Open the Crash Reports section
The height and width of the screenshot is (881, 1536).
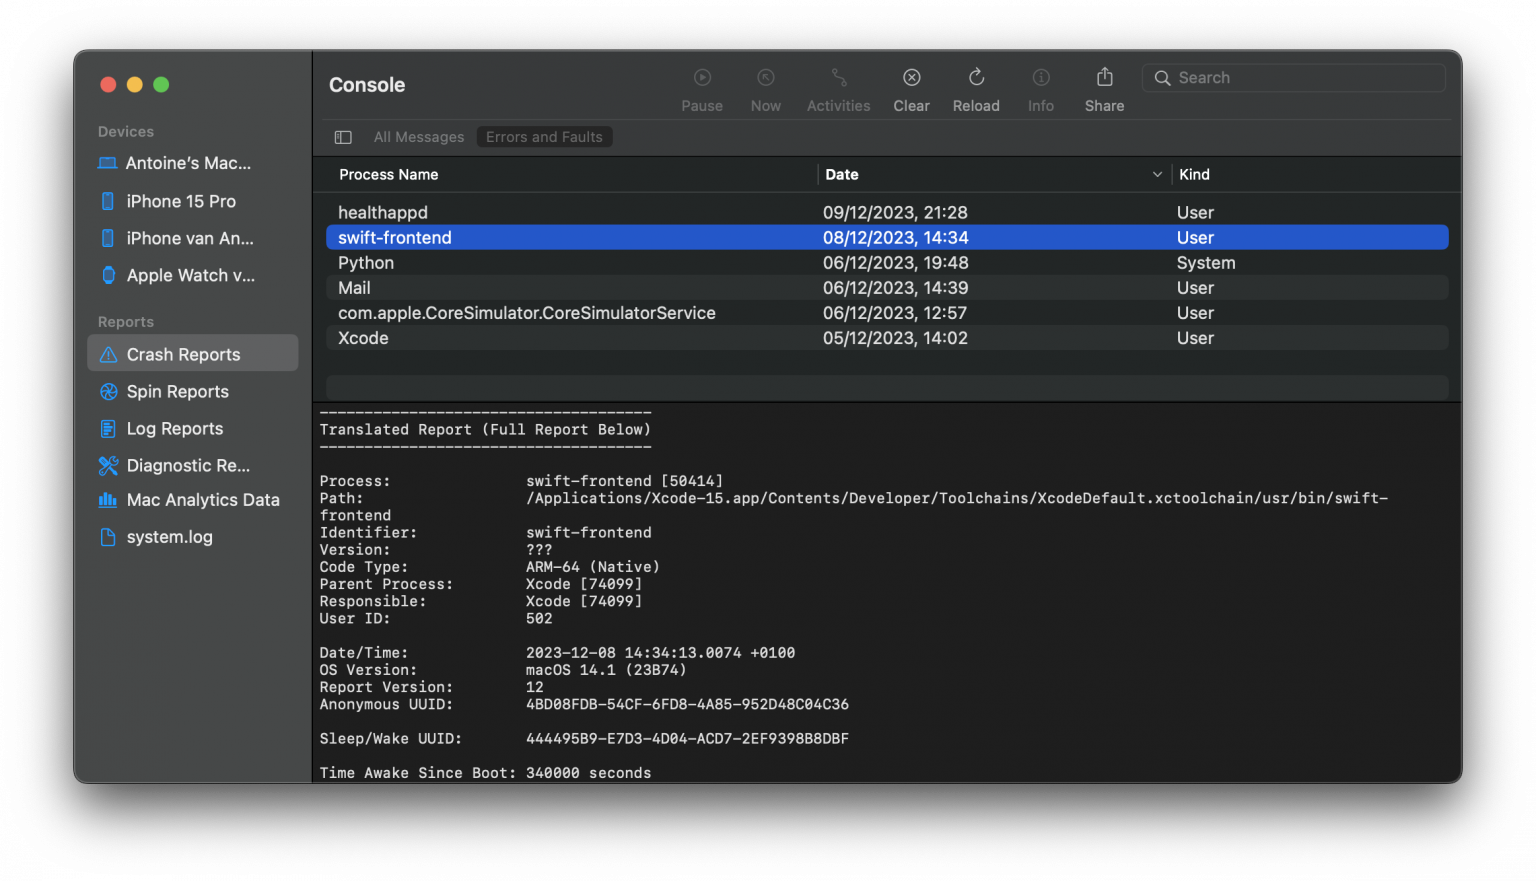click(183, 353)
